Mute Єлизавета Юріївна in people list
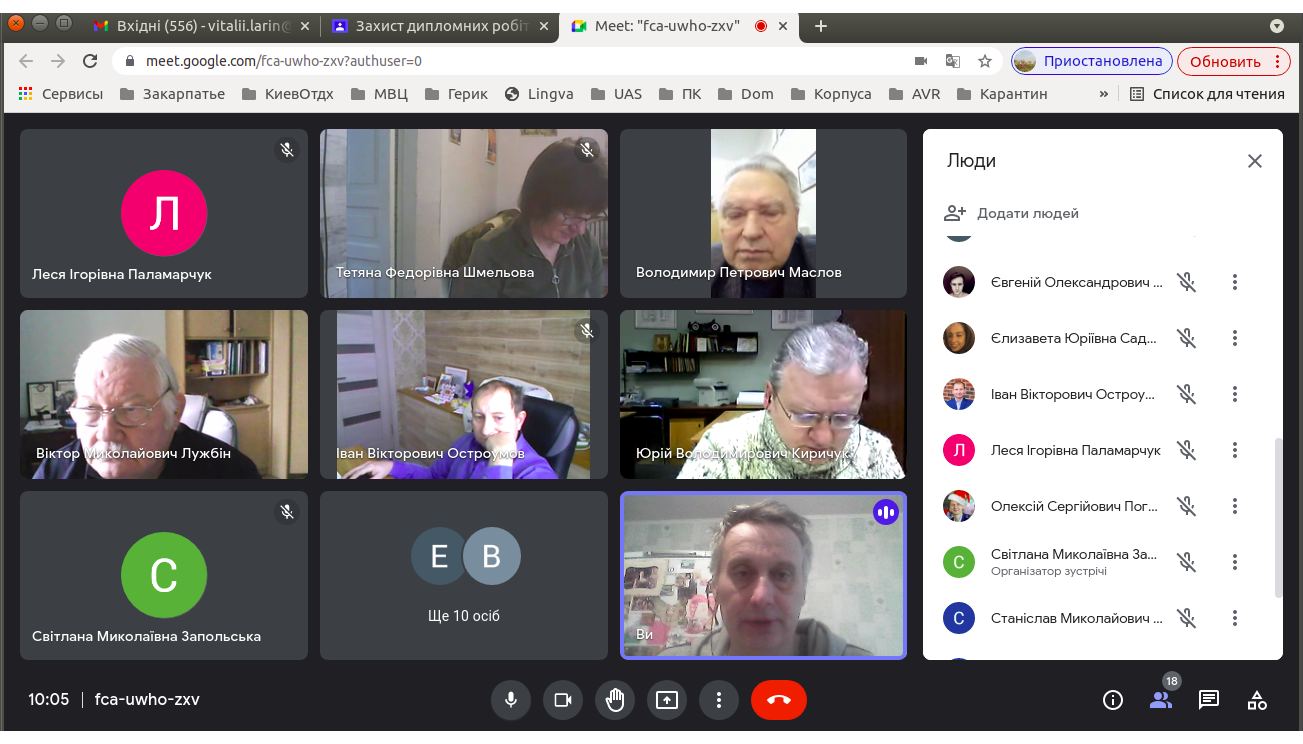The image size is (1303, 744). pos(1187,338)
